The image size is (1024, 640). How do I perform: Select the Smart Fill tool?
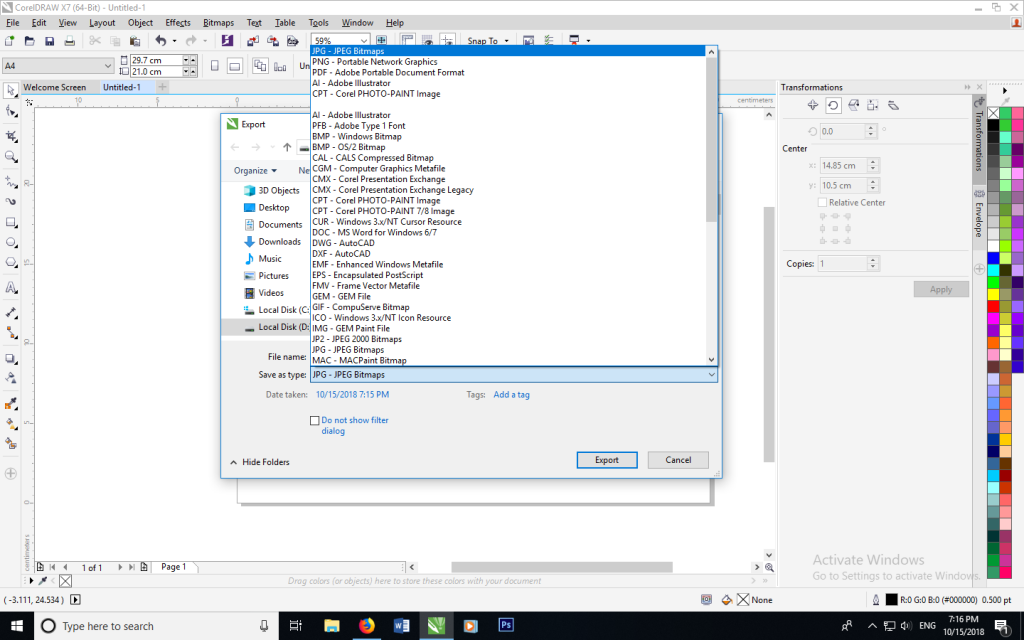[x=10, y=444]
